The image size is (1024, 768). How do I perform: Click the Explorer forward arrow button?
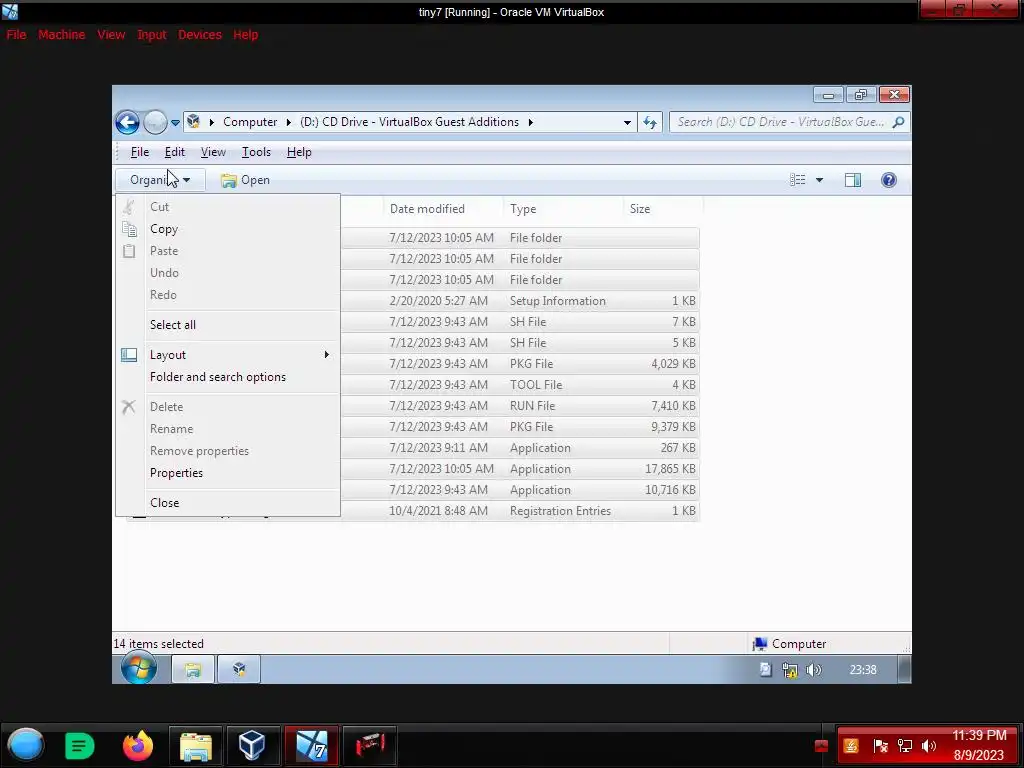[155, 122]
